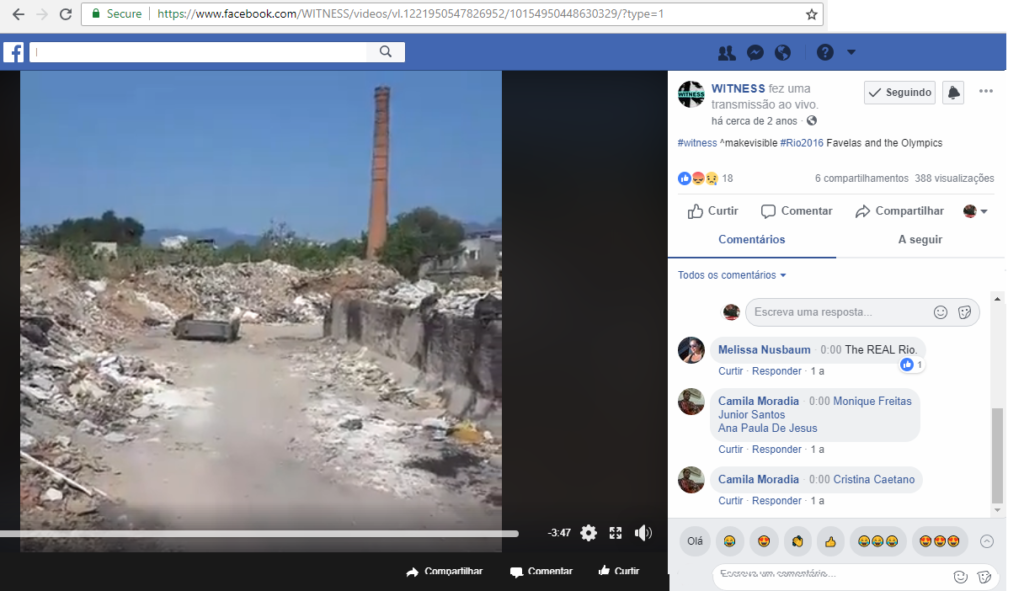Click the Facebook logo icon
The height and width of the screenshot is (591, 1024).
coord(14,53)
